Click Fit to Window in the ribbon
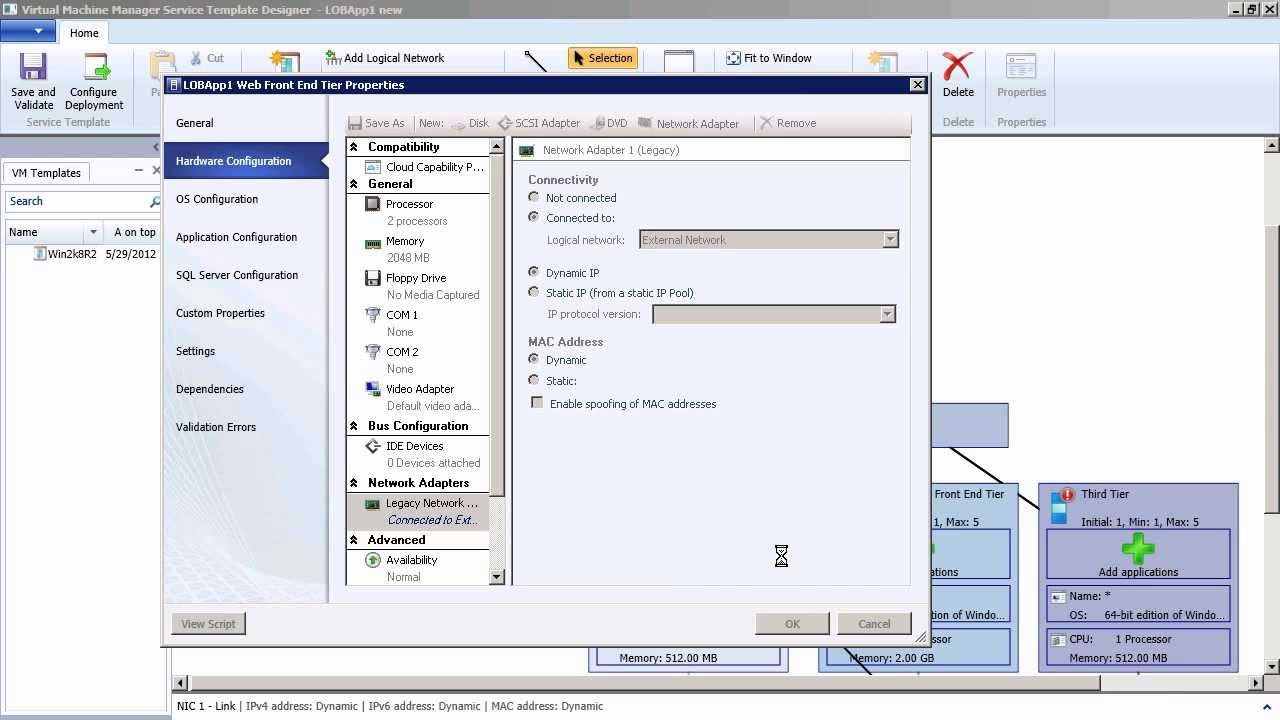This screenshot has width=1280, height=720. [x=769, y=58]
